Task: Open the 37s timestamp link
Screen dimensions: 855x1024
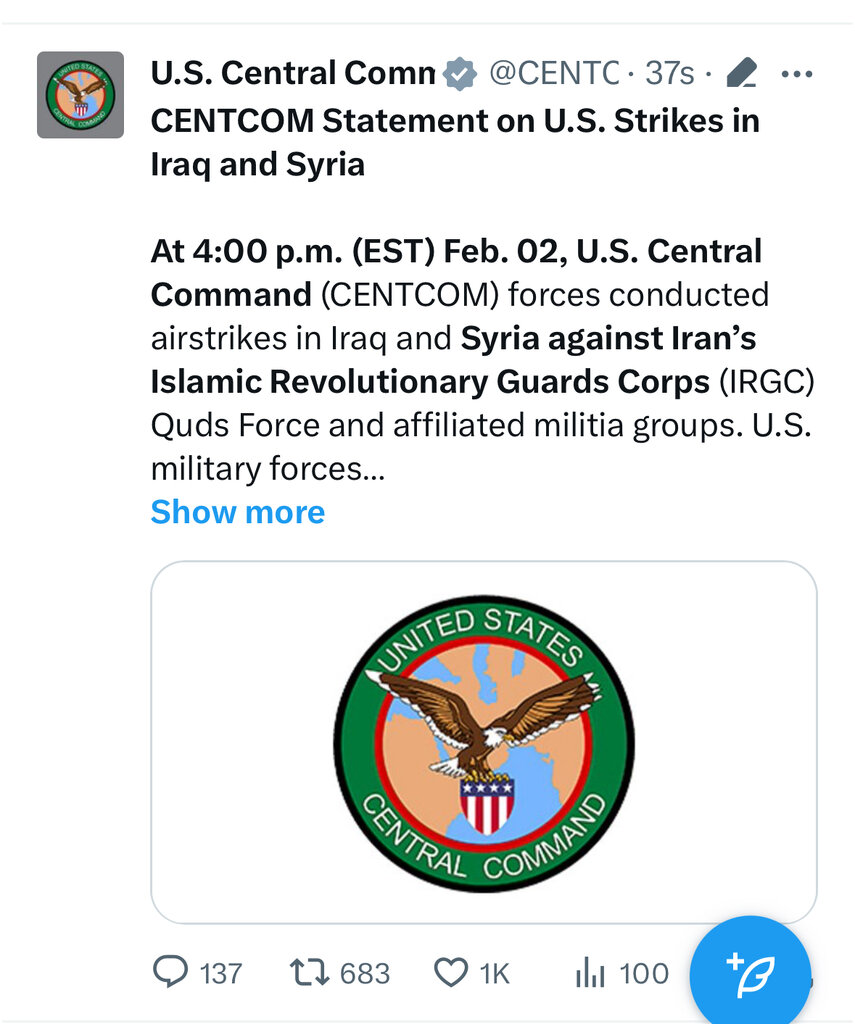Action: click(669, 73)
